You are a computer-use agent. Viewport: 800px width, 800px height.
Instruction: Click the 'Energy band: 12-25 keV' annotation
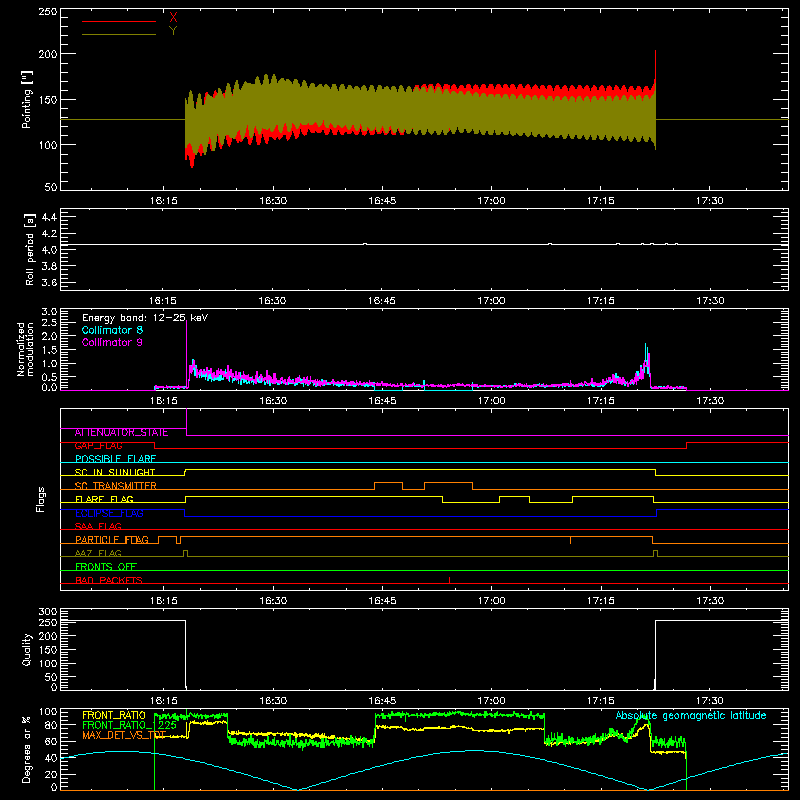145,318
